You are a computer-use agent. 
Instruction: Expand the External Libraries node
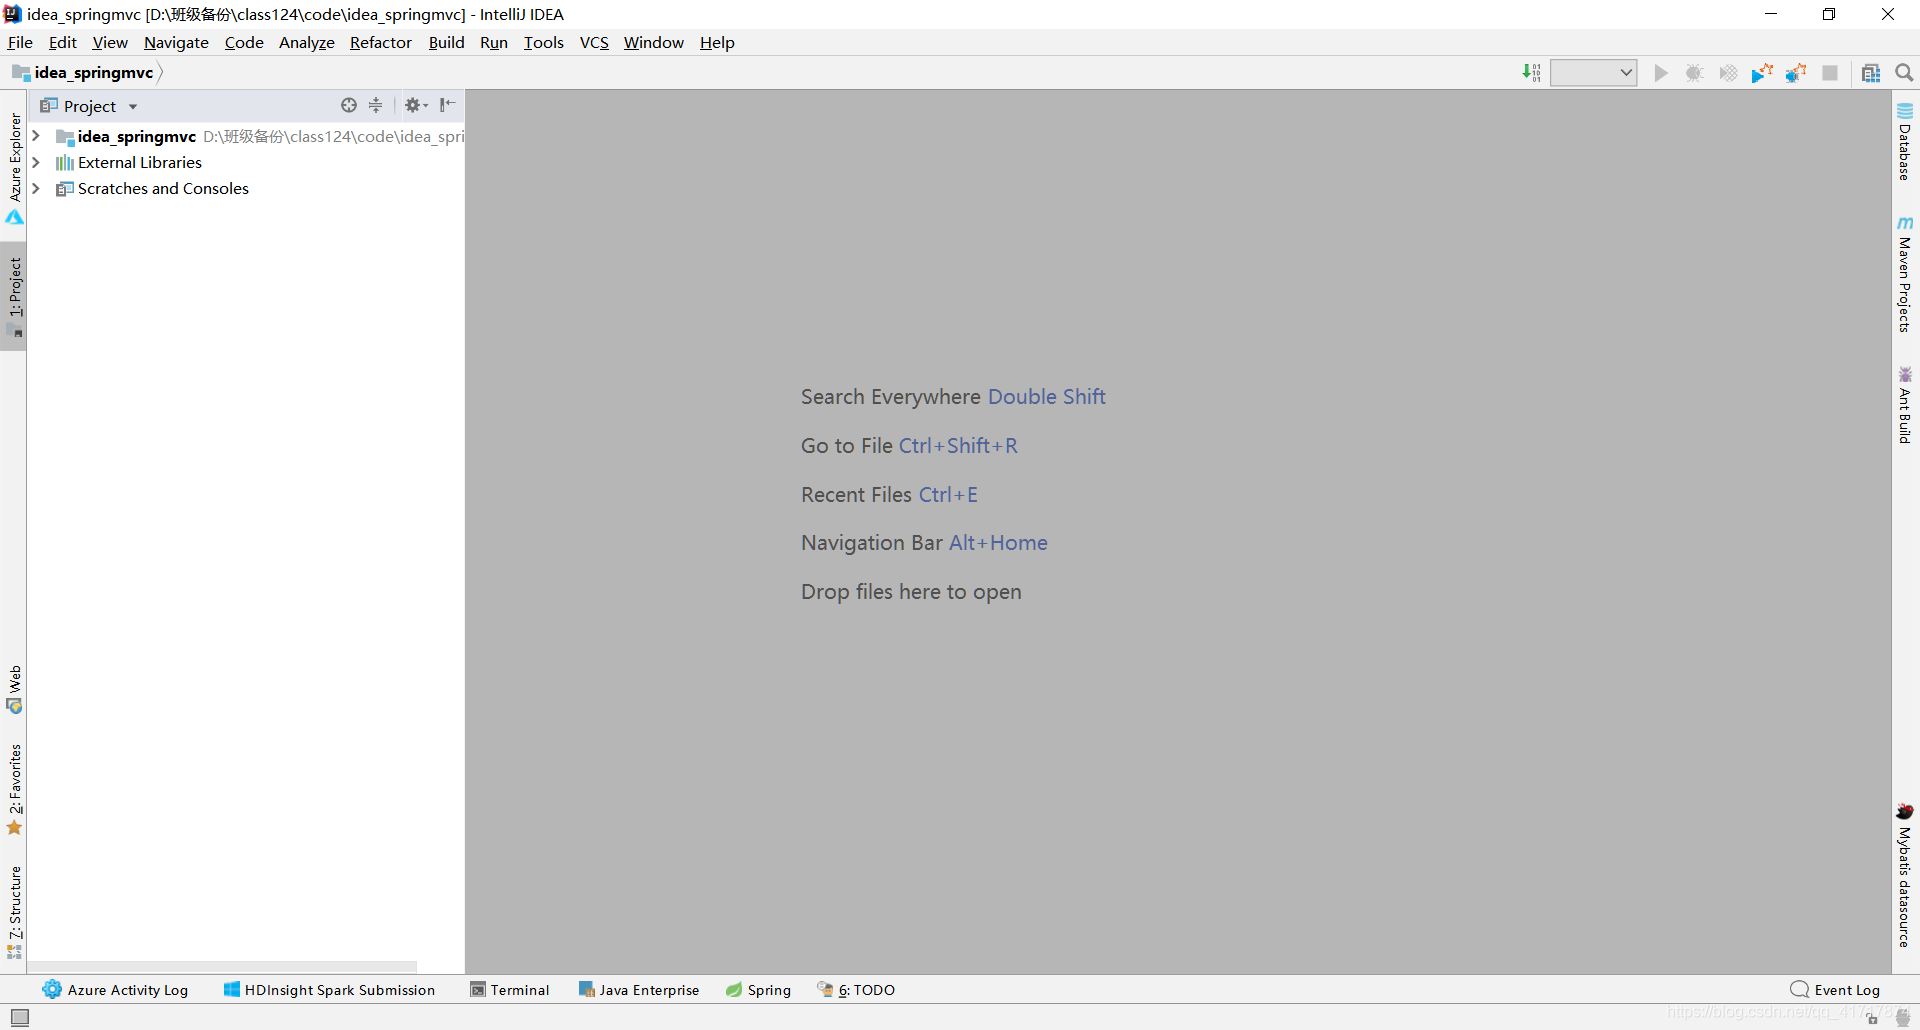36,162
